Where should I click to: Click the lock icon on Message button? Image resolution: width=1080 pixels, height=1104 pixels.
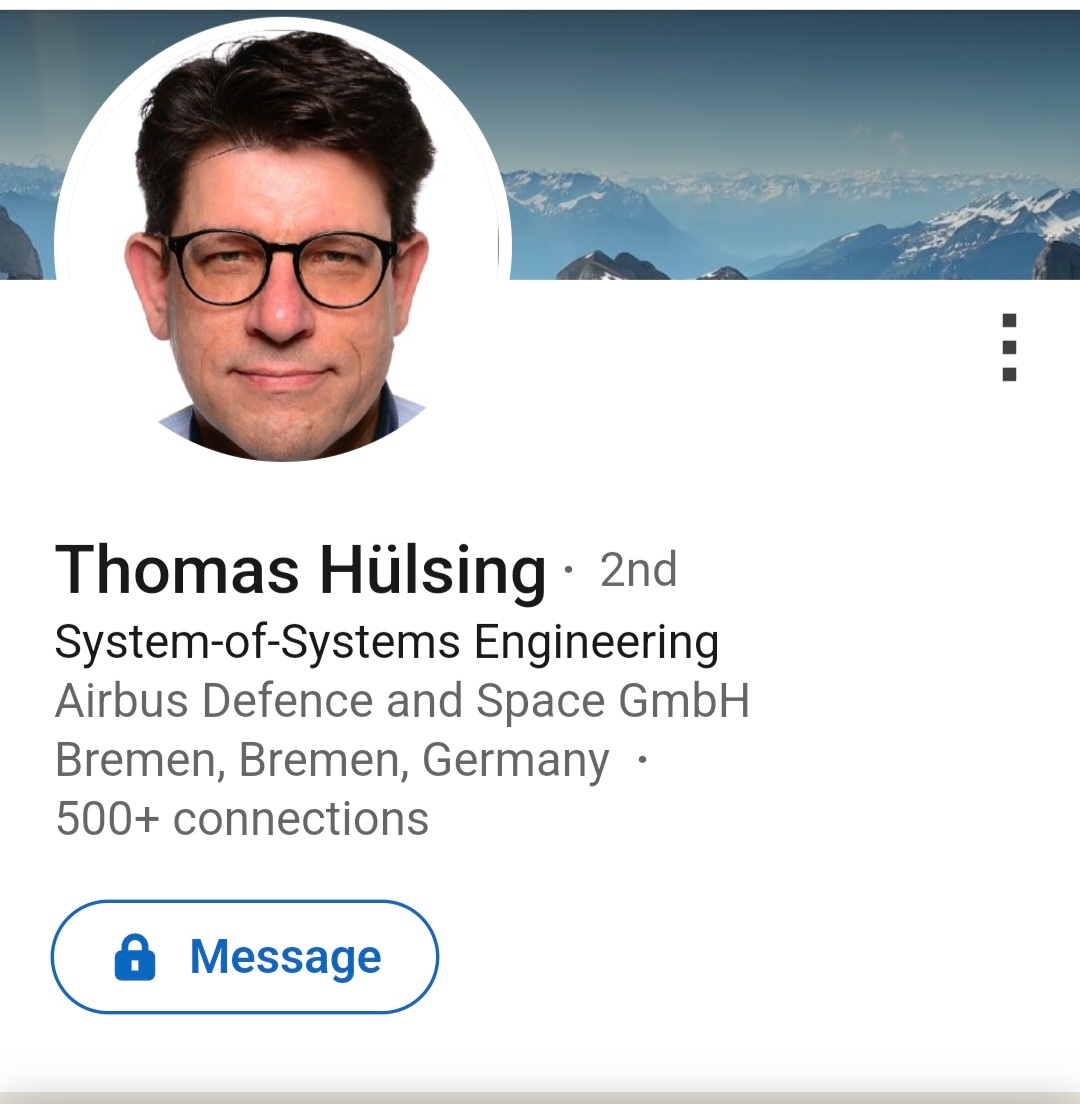click(134, 958)
